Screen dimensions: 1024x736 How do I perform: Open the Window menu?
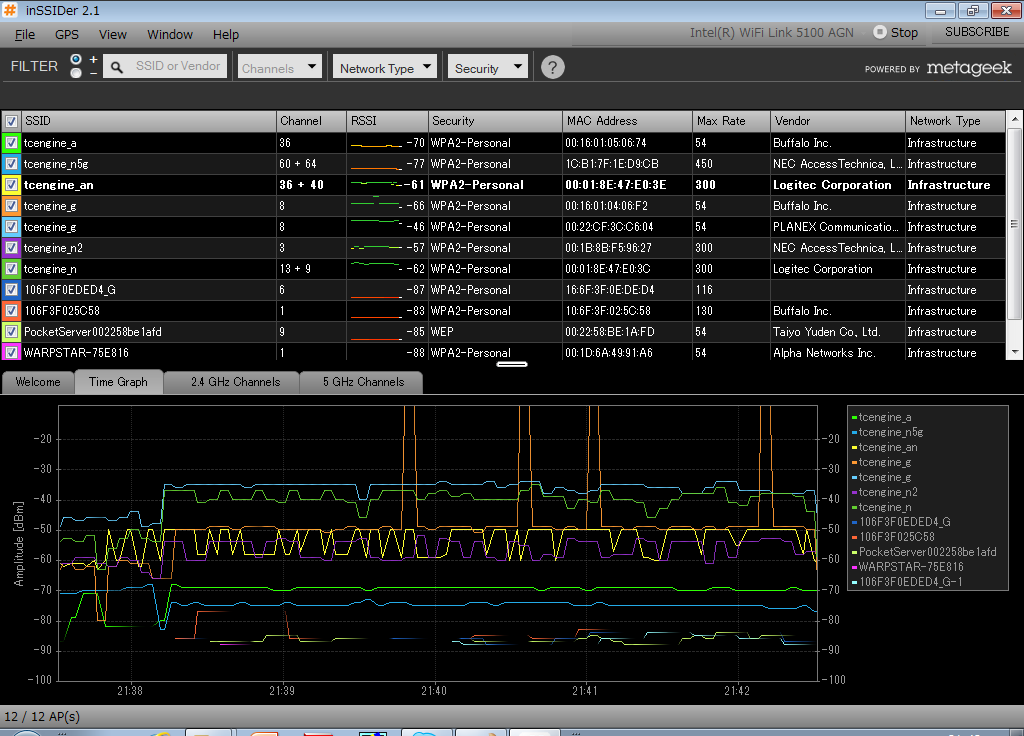(x=170, y=35)
